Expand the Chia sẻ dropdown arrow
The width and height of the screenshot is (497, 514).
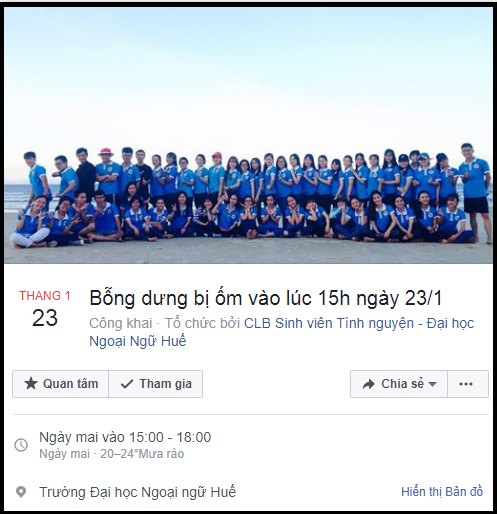coord(432,384)
